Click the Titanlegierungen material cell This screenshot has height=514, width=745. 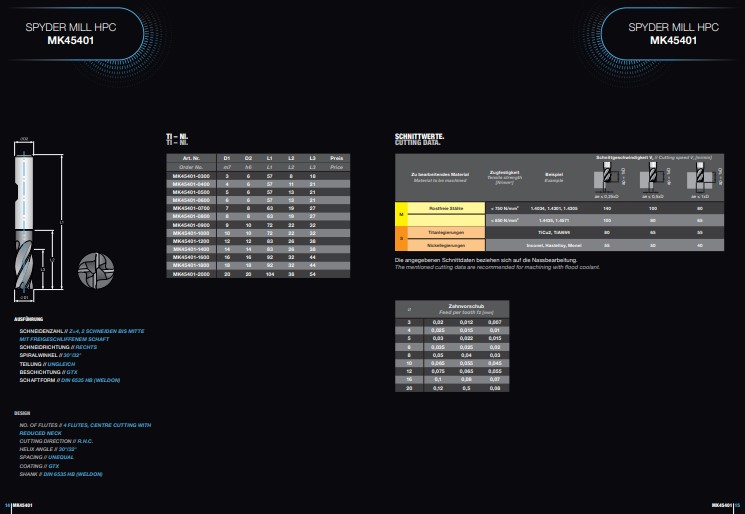(446, 233)
